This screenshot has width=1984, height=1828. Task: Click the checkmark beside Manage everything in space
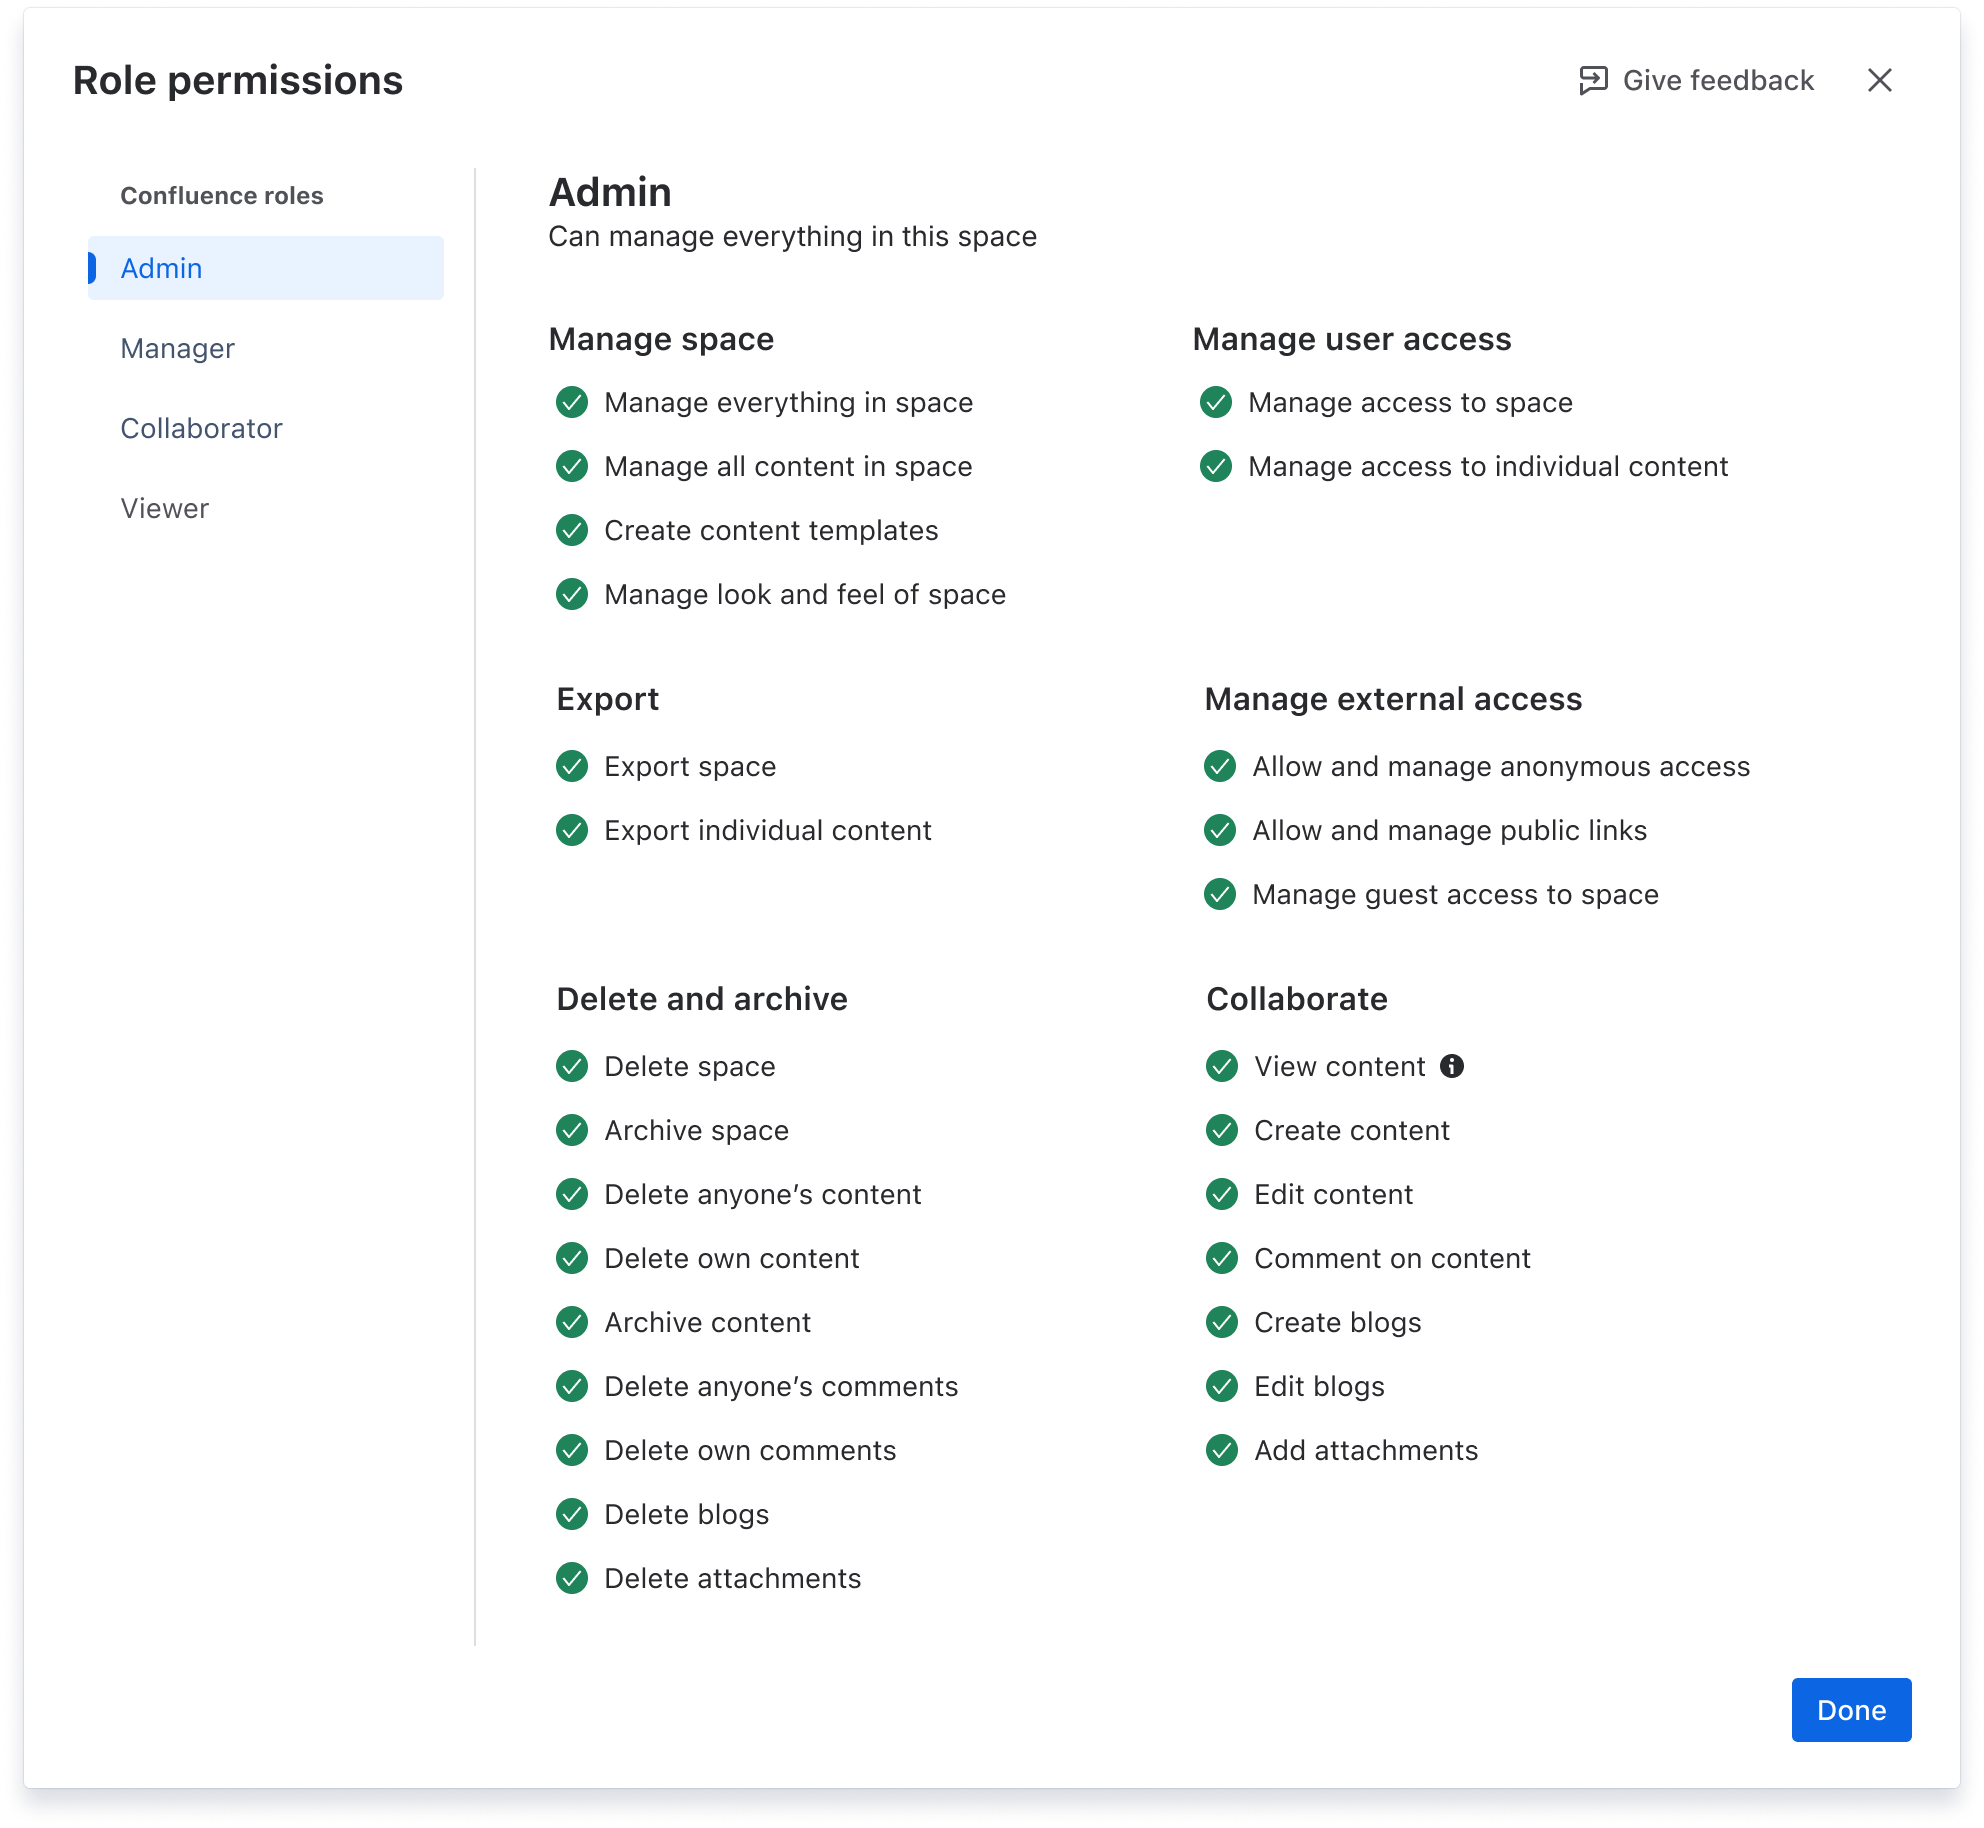pos(572,403)
